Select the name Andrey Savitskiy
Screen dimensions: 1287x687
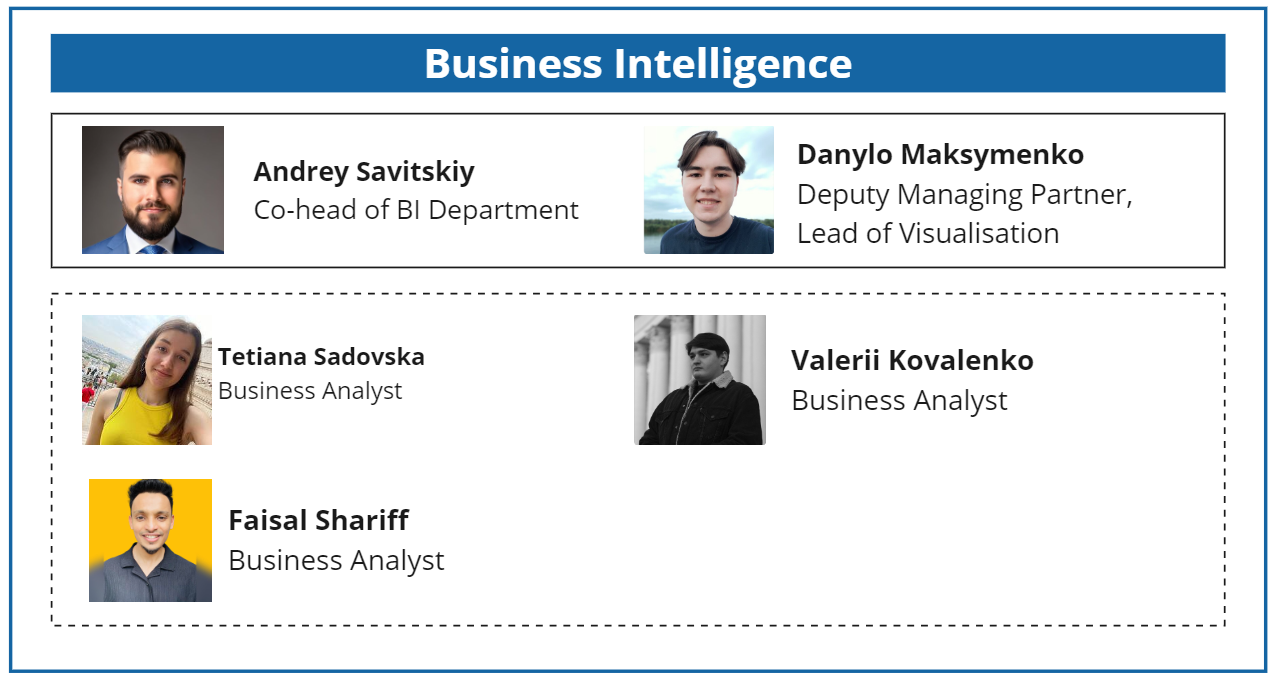(x=364, y=172)
